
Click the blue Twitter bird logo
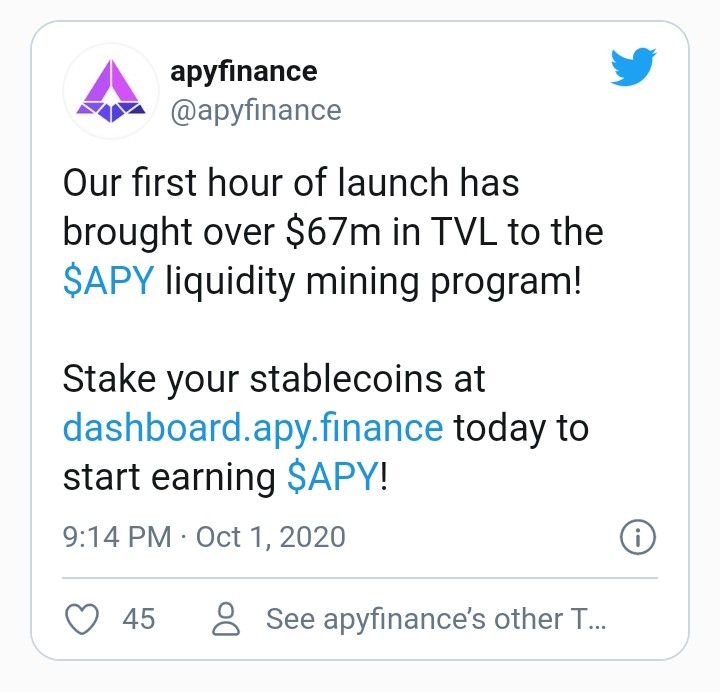pos(633,67)
